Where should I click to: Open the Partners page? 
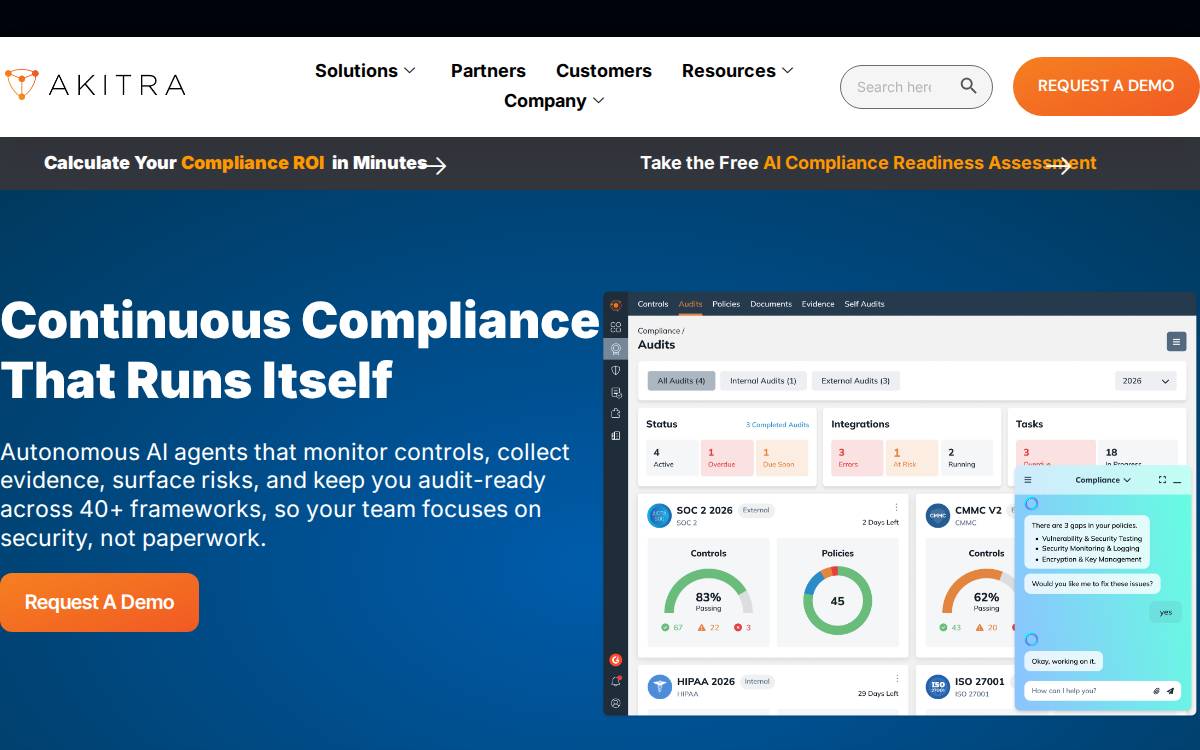[488, 71]
